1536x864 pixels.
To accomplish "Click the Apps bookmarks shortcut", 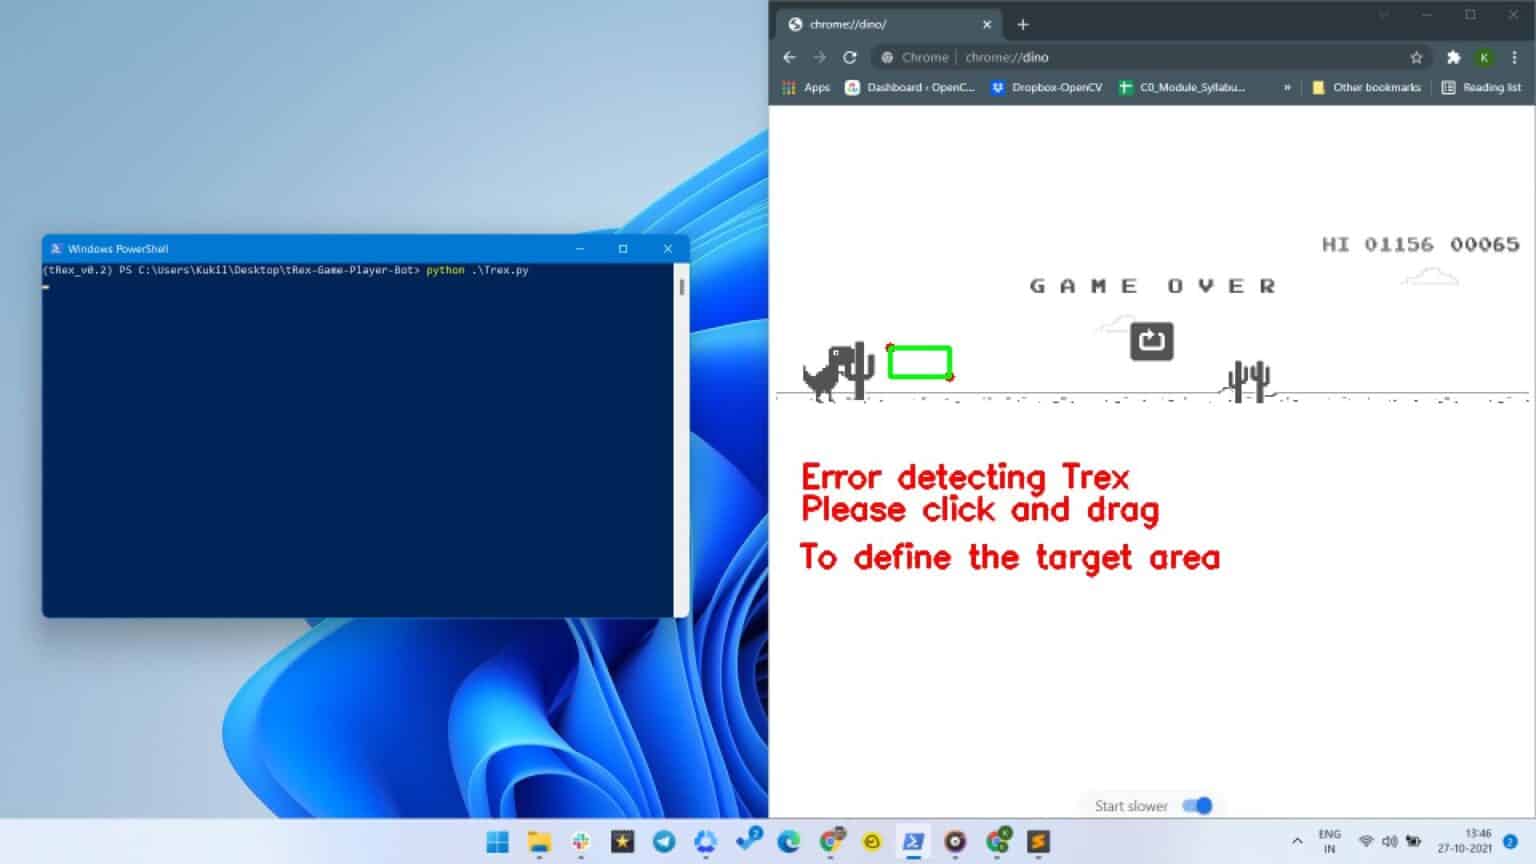I will coord(806,88).
